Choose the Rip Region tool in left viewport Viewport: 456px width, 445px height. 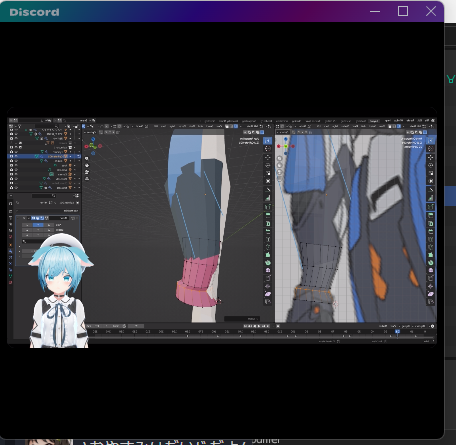(x=268, y=302)
